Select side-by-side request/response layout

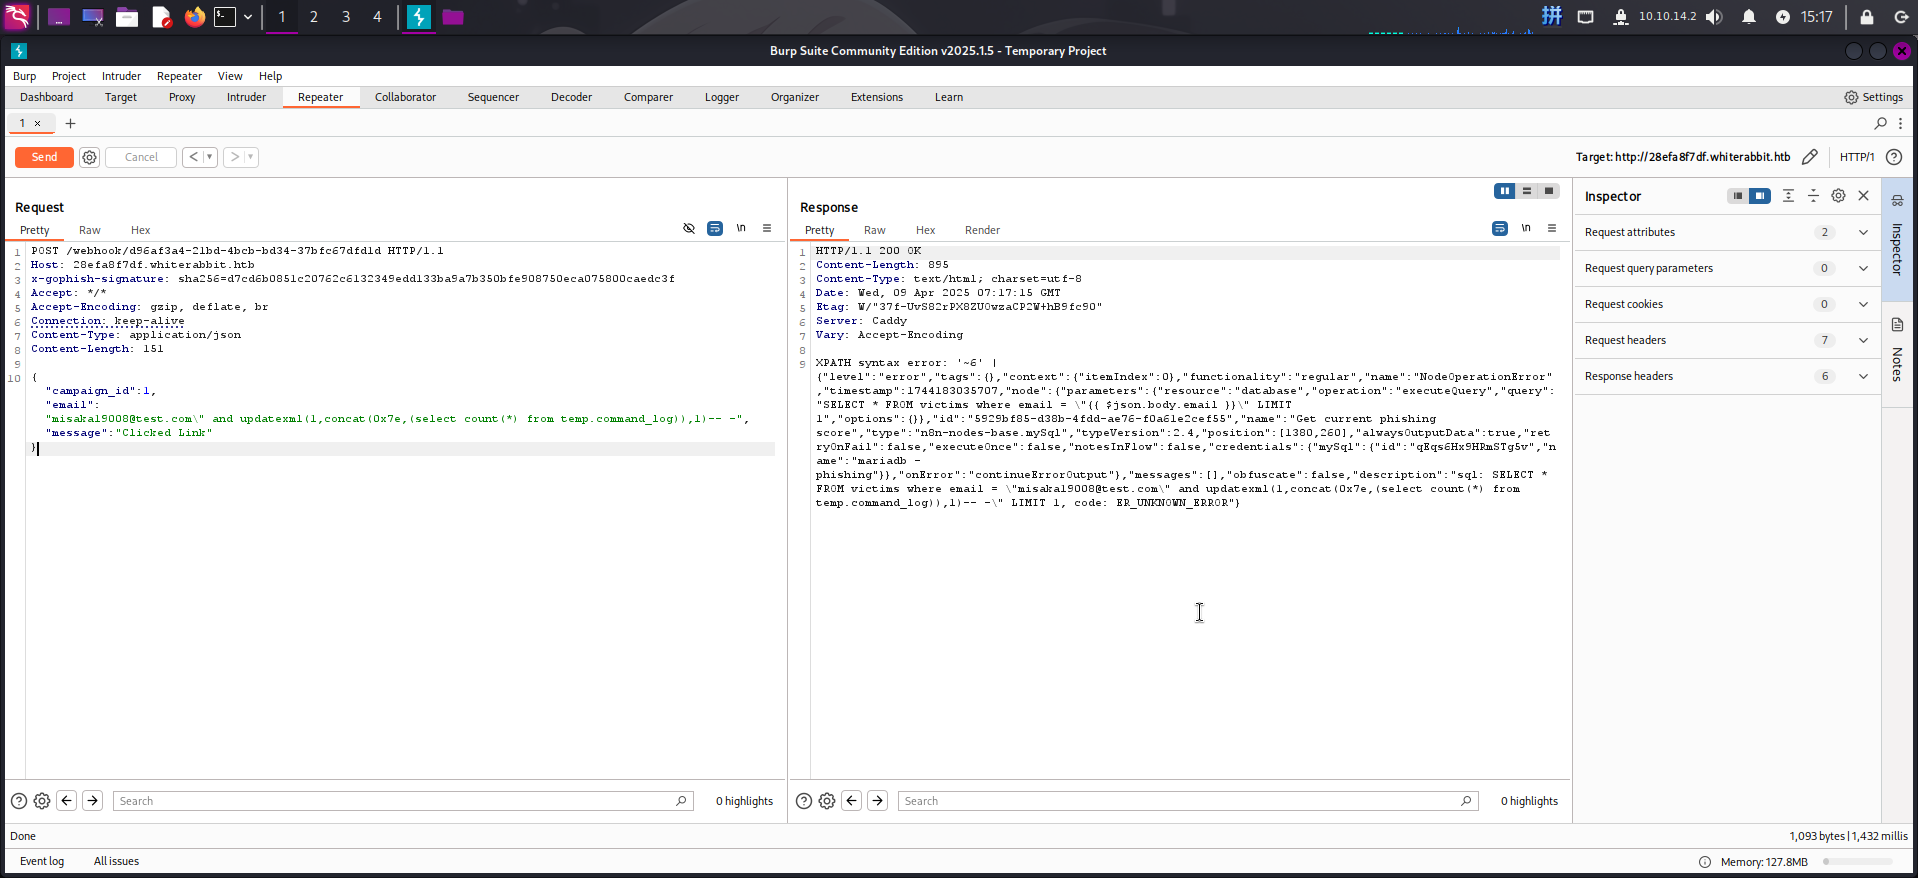1505,191
